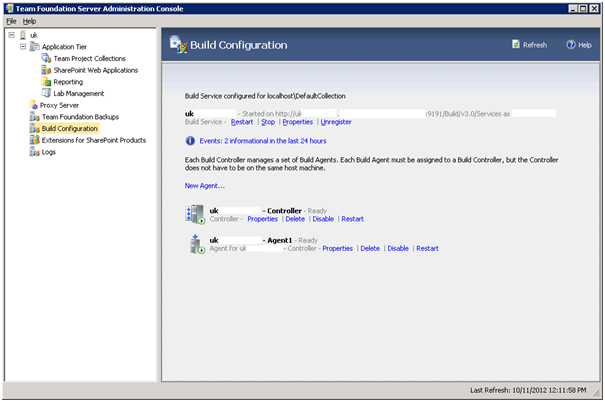Collapse the Application Tier tree node
This screenshot has width=605, height=402.
pyautogui.click(x=23, y=47)
